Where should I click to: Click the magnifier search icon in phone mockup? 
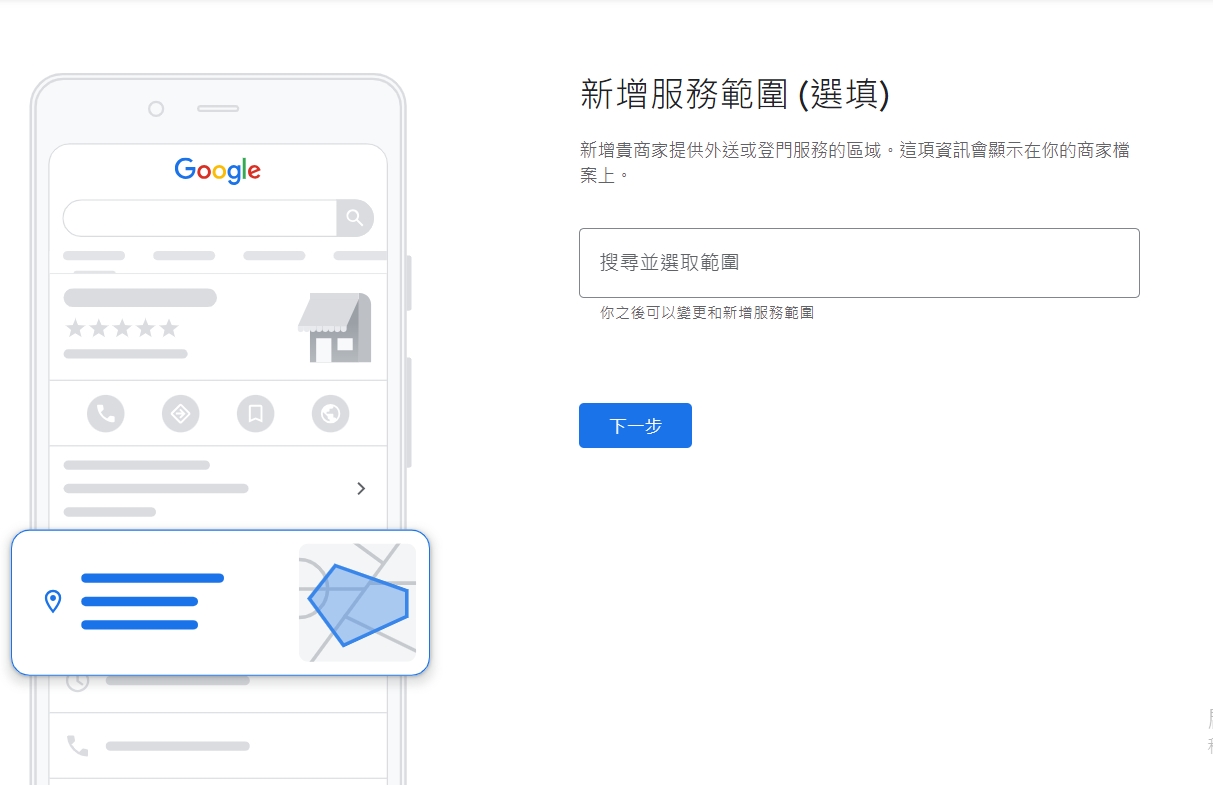pos(355,218)
